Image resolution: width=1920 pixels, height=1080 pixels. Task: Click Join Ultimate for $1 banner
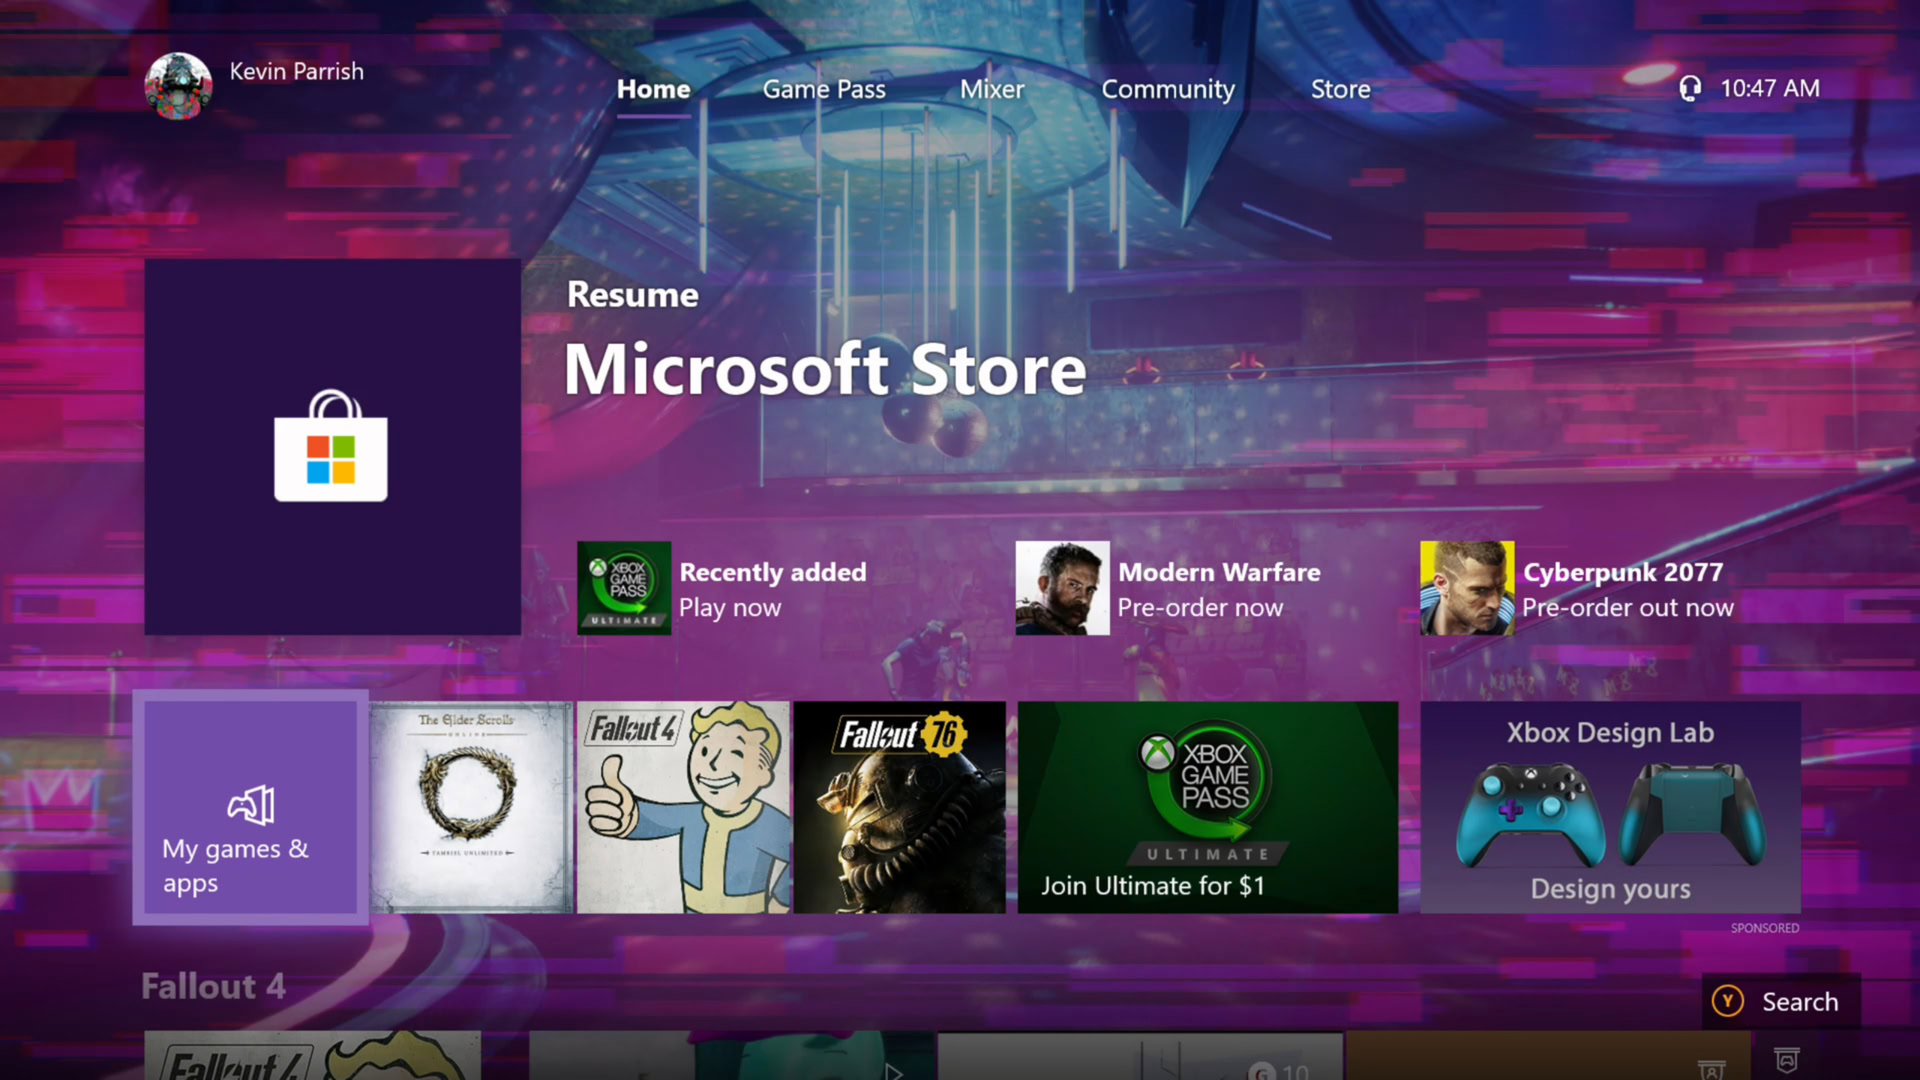pos(1207,807)
